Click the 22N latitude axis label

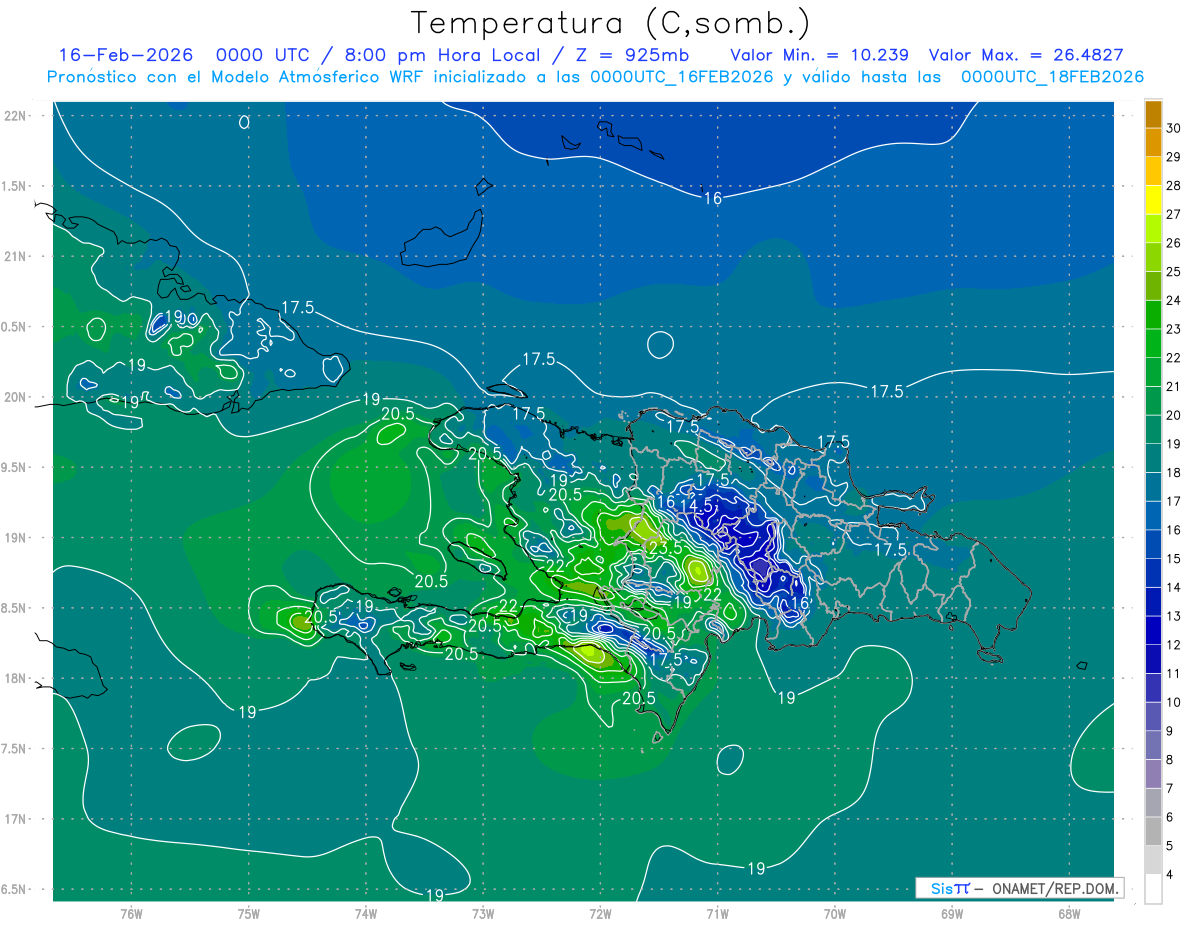tap(17, 115)
